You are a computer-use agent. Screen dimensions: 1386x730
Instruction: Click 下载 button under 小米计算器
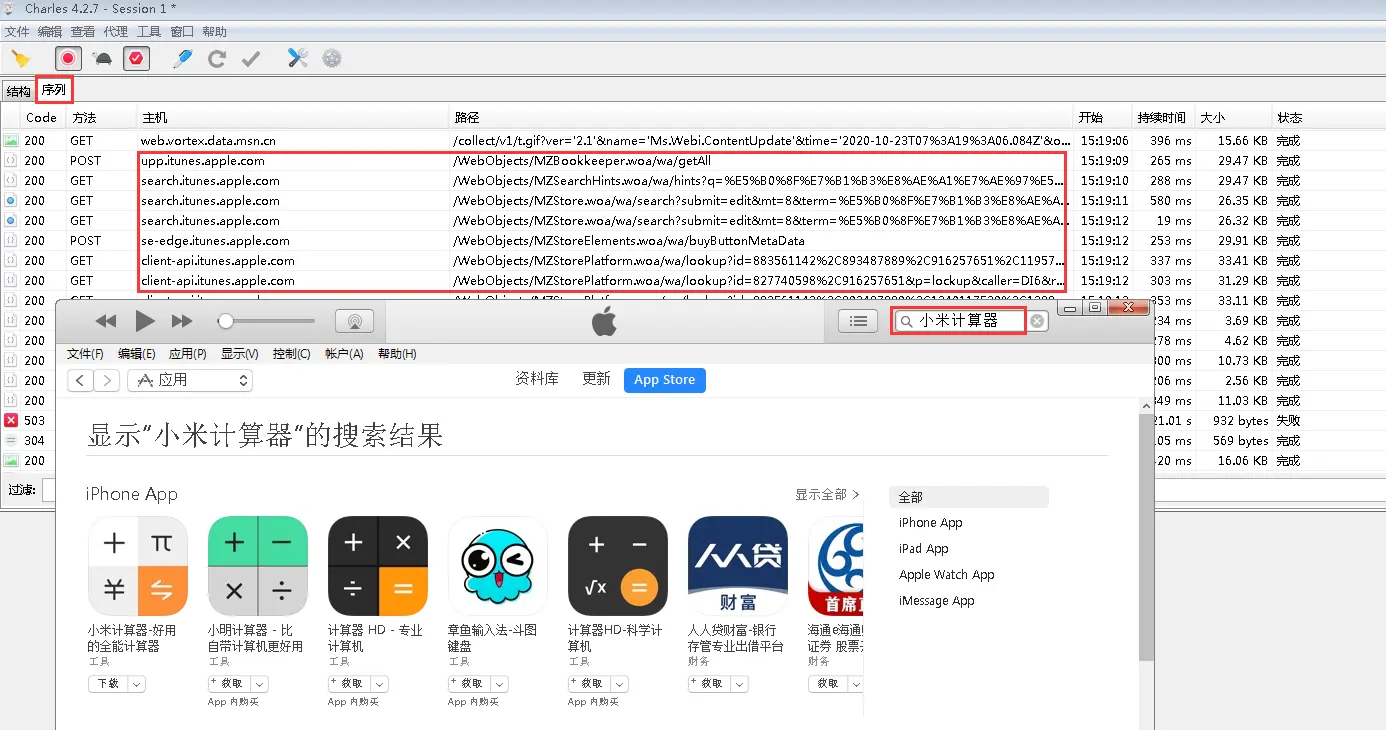click(108, 684)
